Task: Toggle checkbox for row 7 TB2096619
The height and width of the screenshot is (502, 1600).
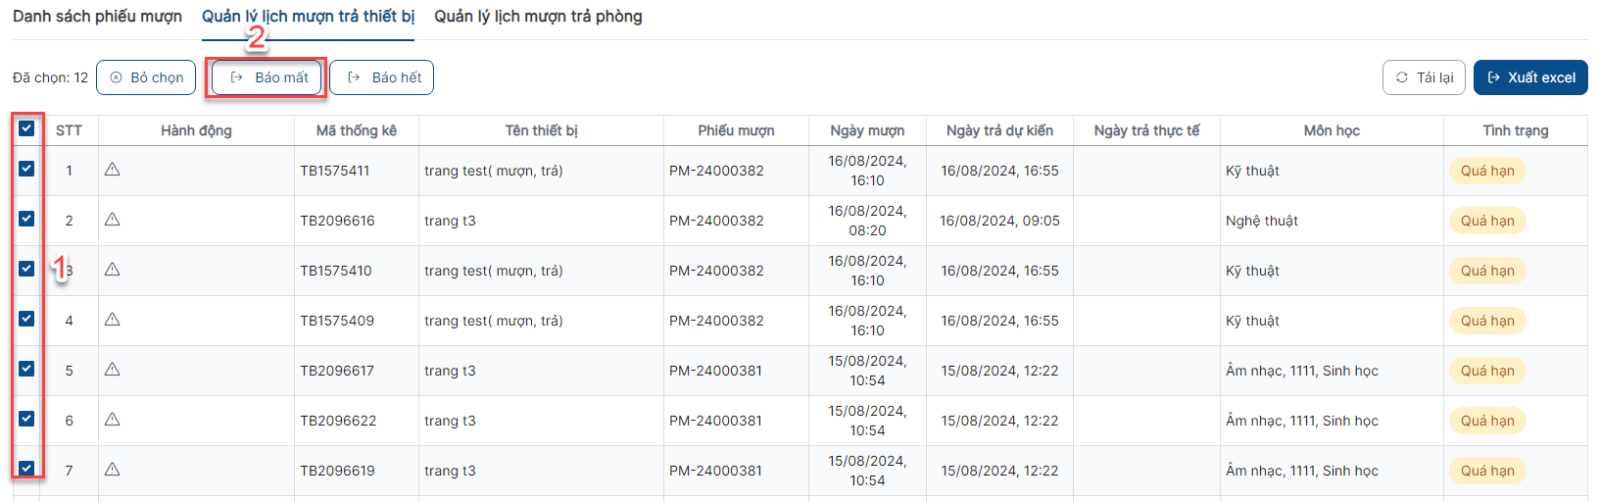Action: pos(26,468)
